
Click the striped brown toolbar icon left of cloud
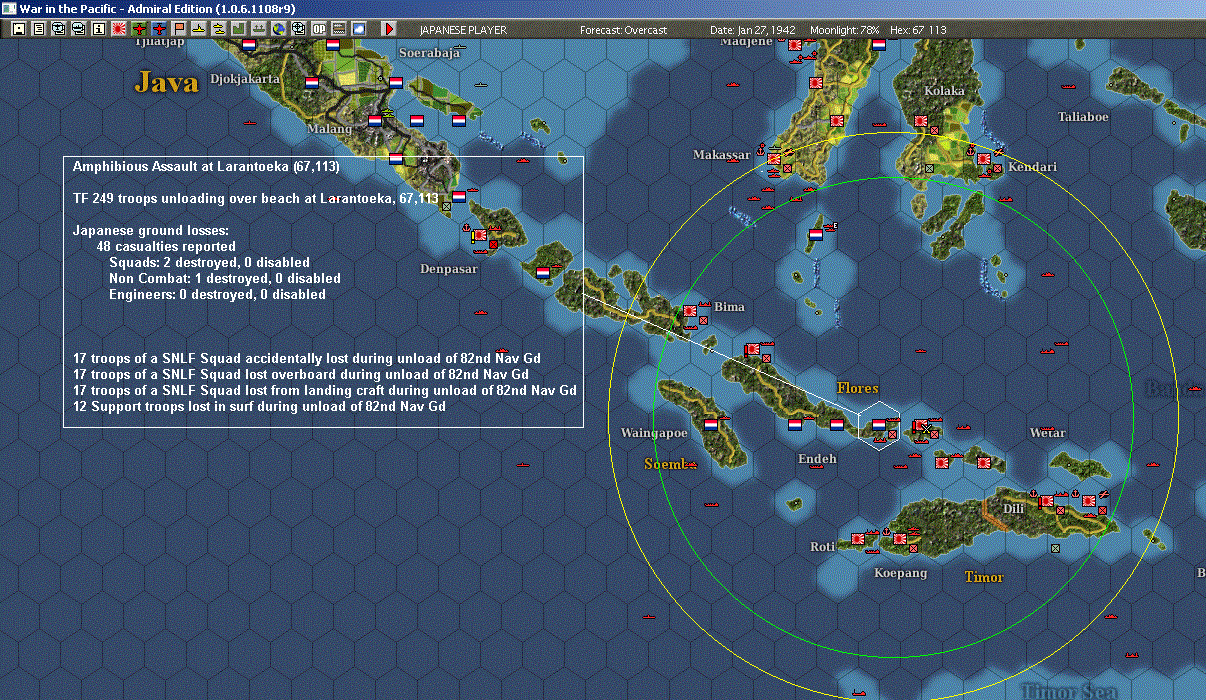(339, 29)
